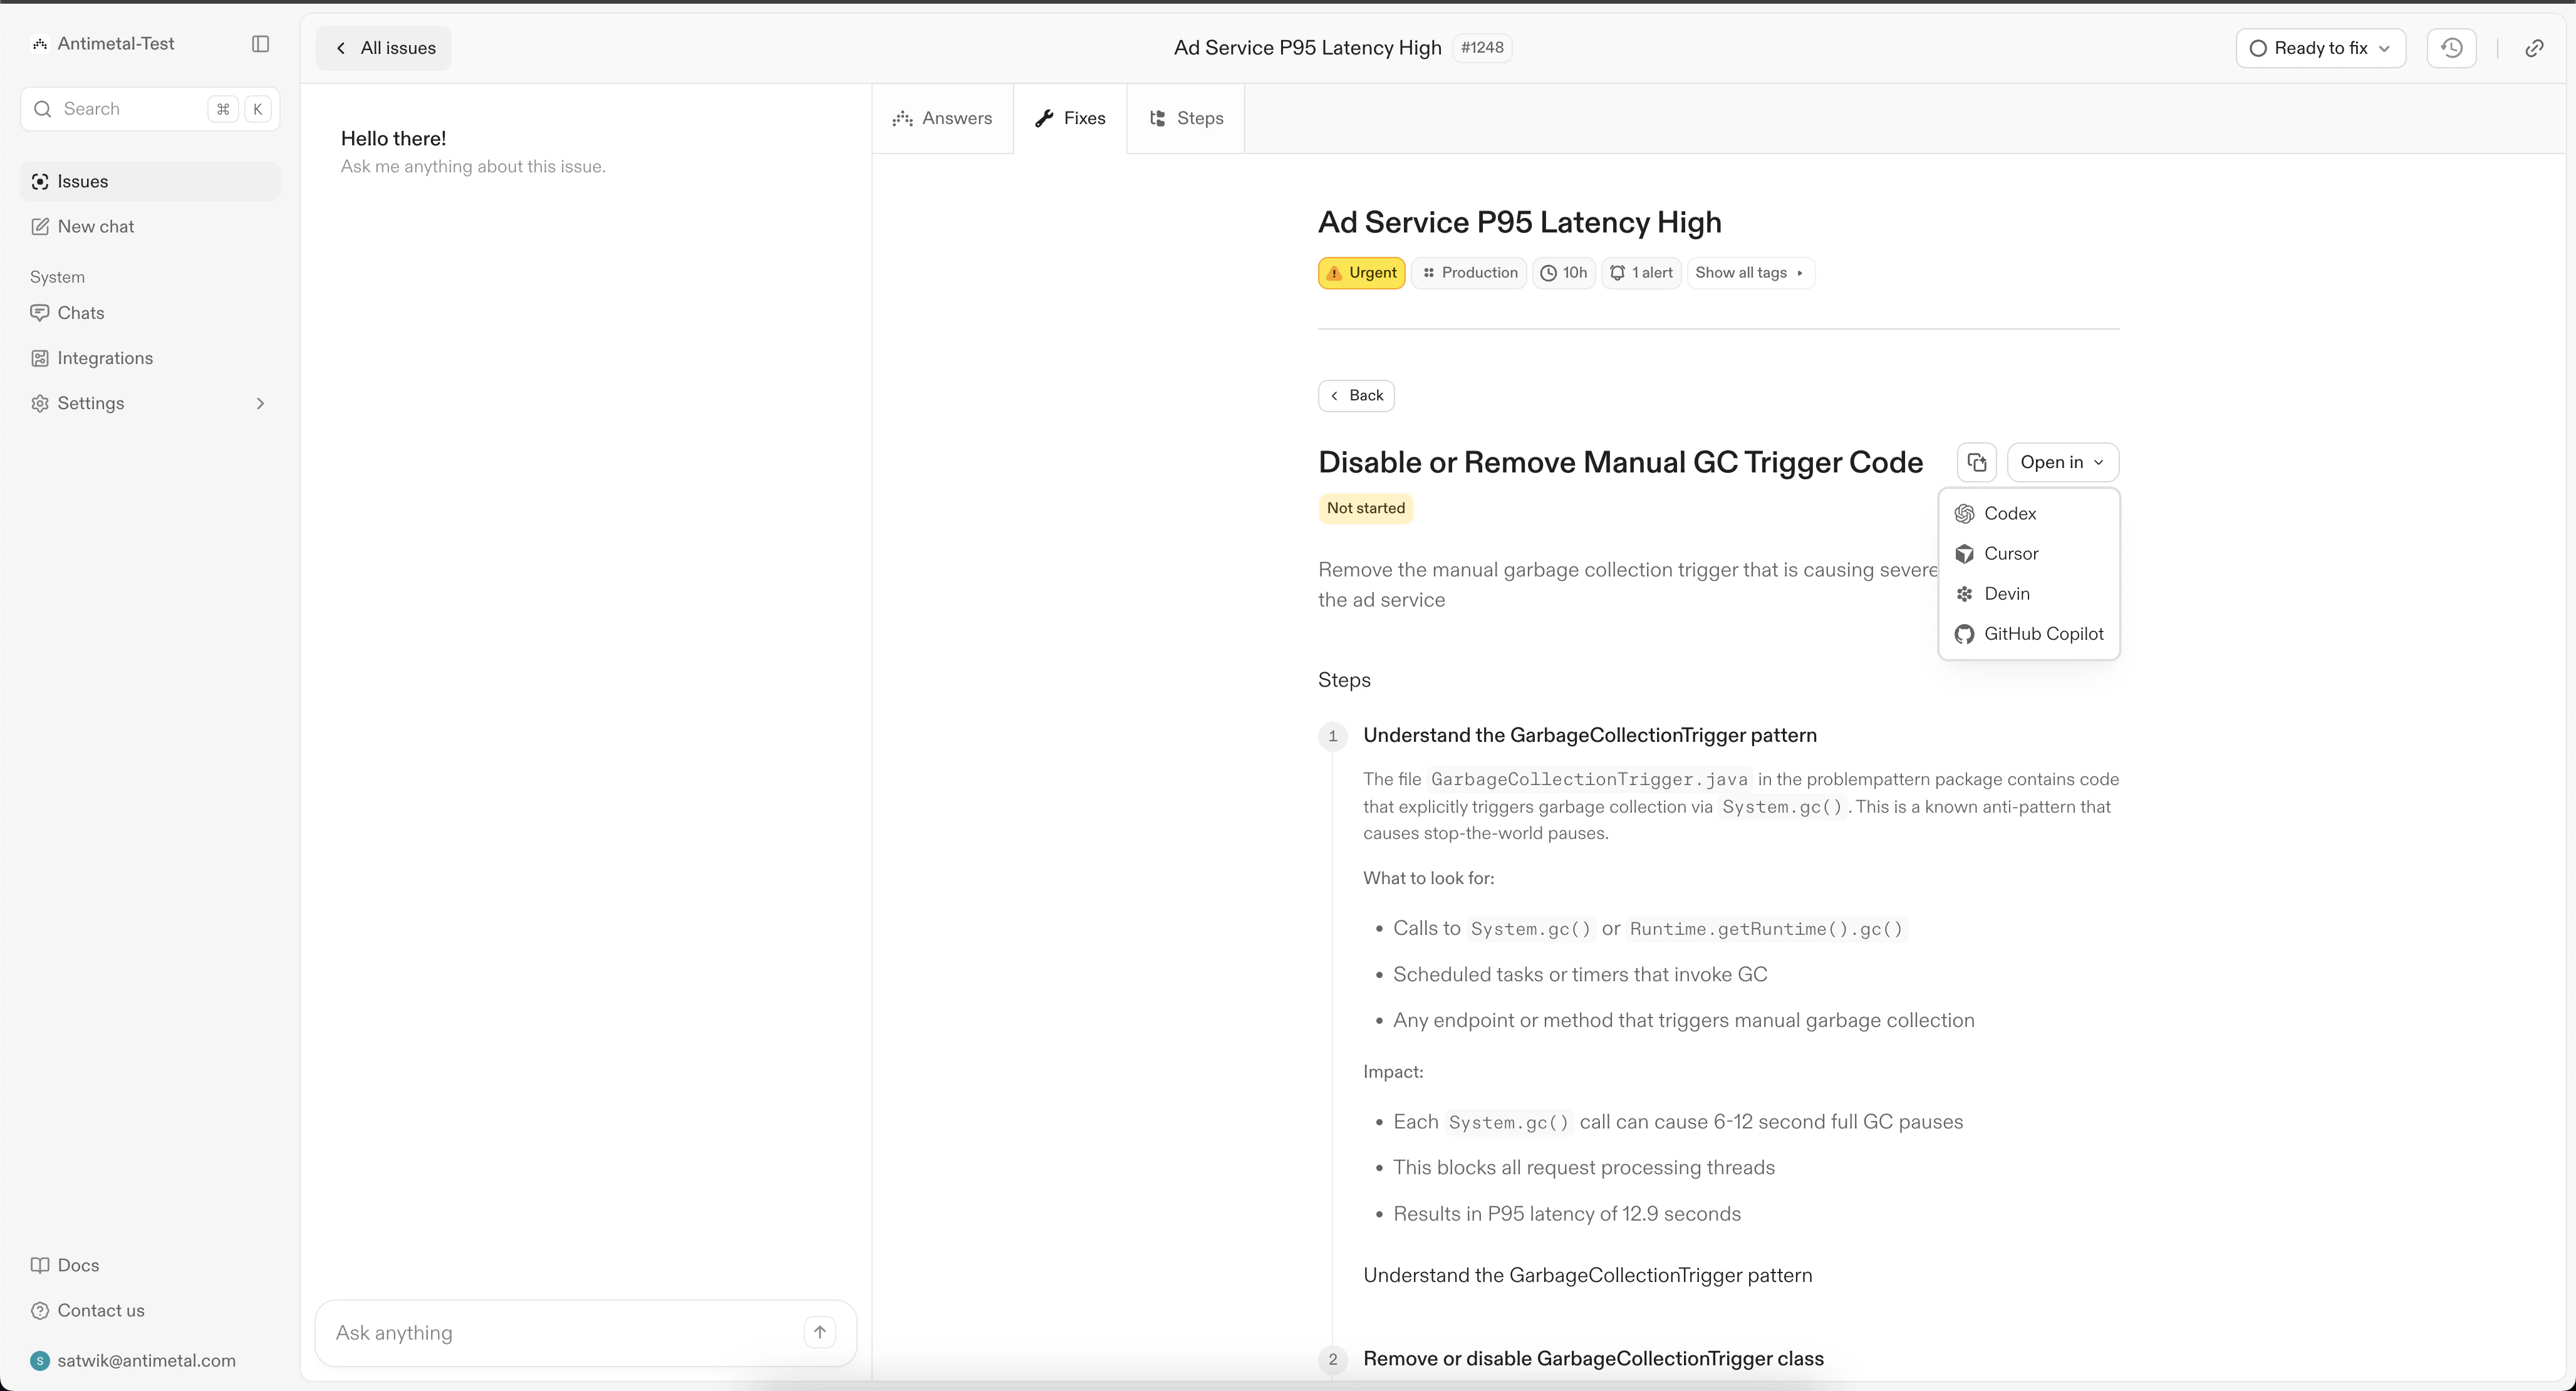The height and width of the screenshot is (1391, 2576).
Task: Expand Show all tags
Action: tap(1749, 273)
